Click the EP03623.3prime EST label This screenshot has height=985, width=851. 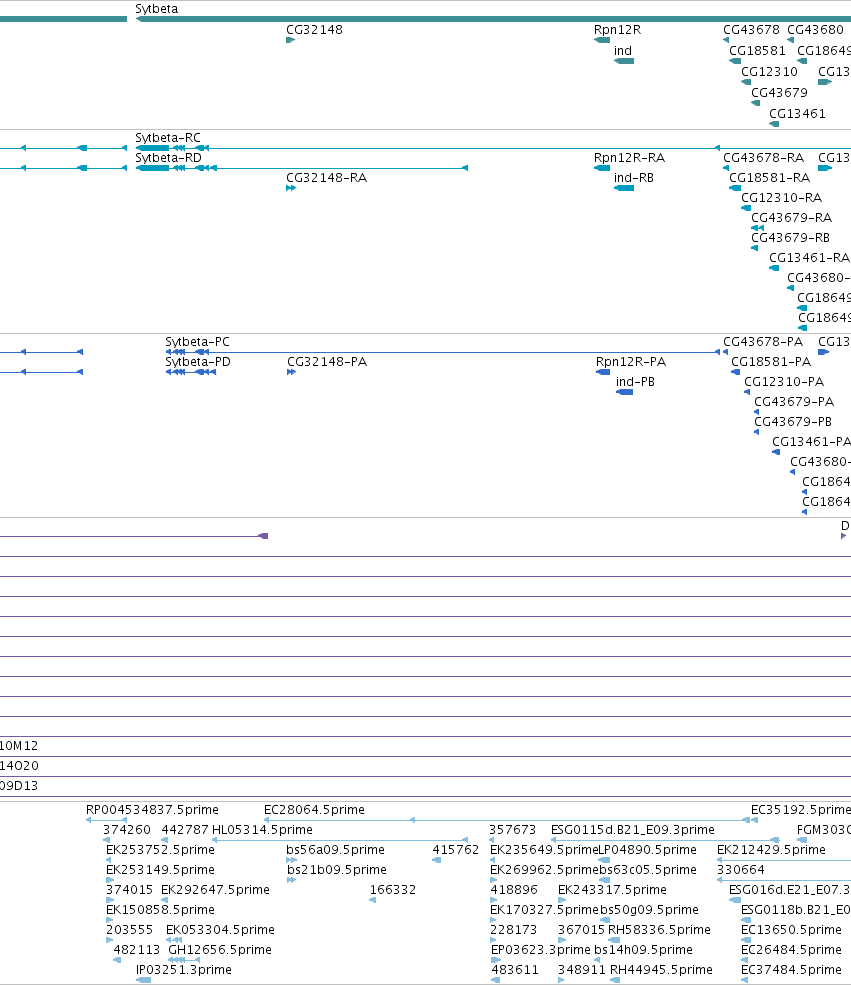[541, 950]
